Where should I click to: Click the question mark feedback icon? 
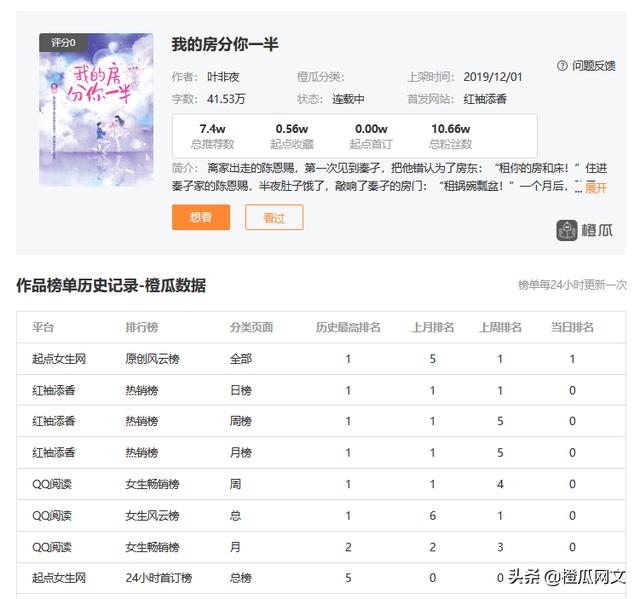point(562,65)
